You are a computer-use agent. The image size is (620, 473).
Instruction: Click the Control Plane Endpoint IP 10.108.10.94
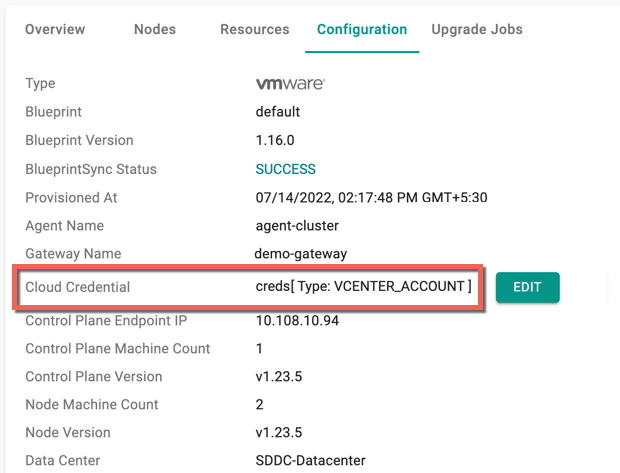pos(297,320)
